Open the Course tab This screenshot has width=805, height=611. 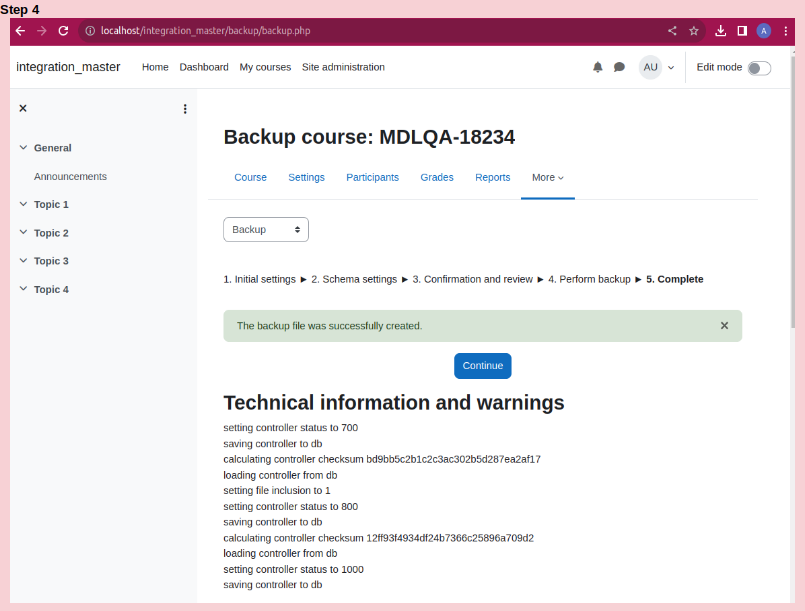(x=251, y=178)
